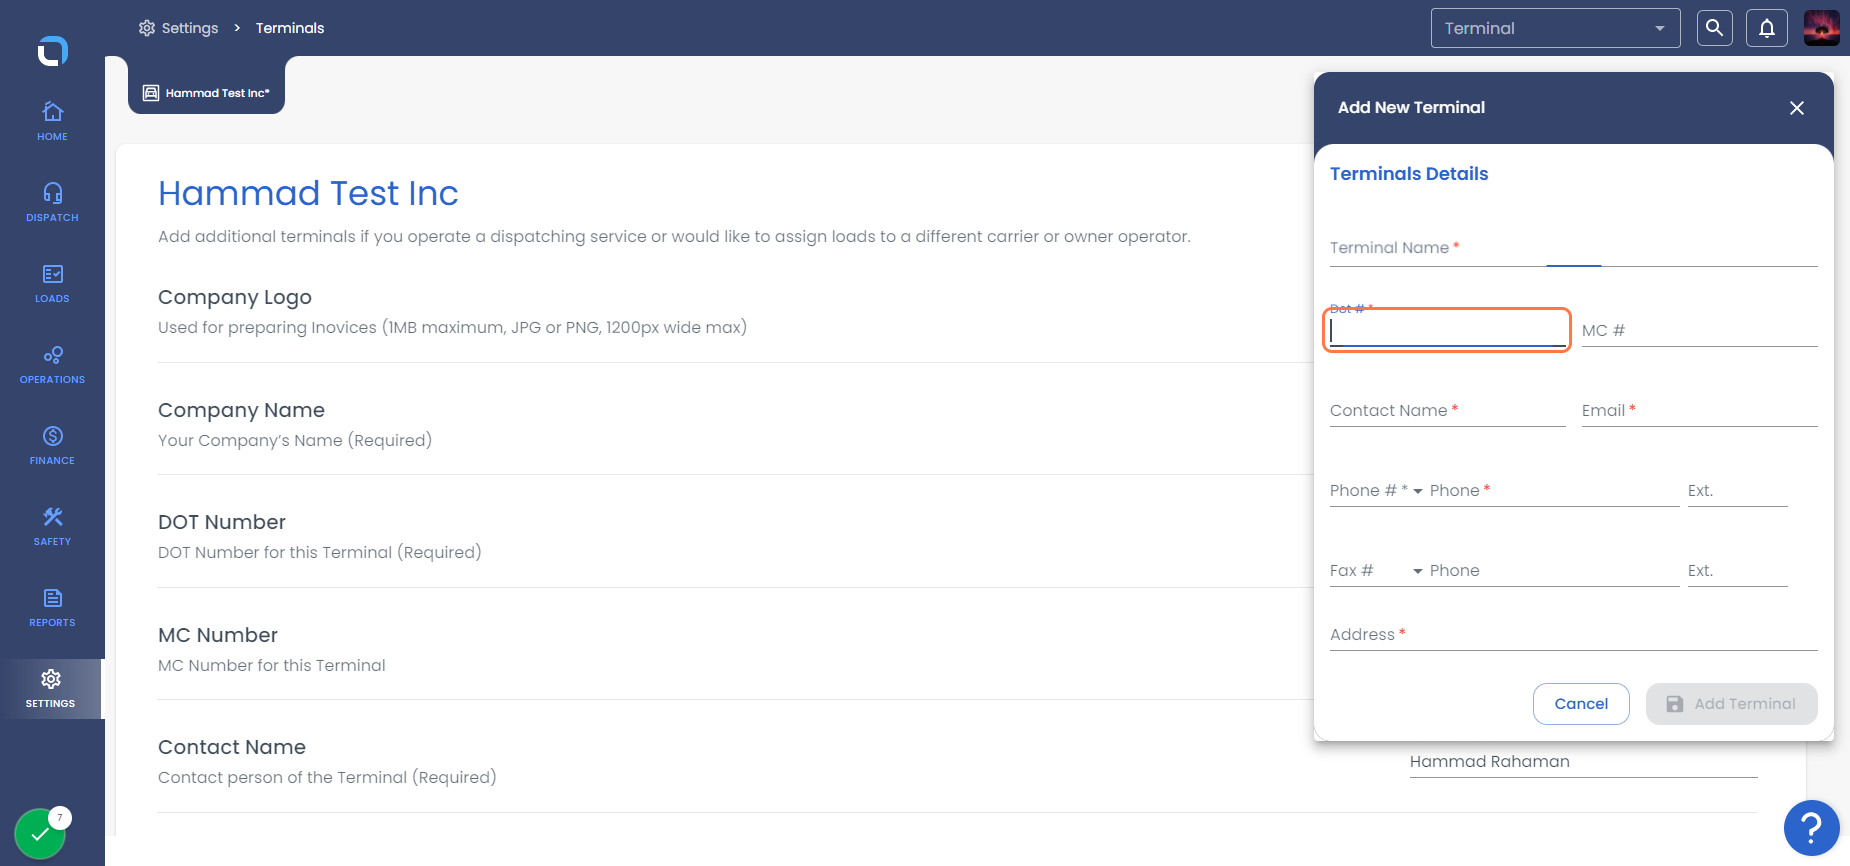Focus the Fax phone number field

1554,571
